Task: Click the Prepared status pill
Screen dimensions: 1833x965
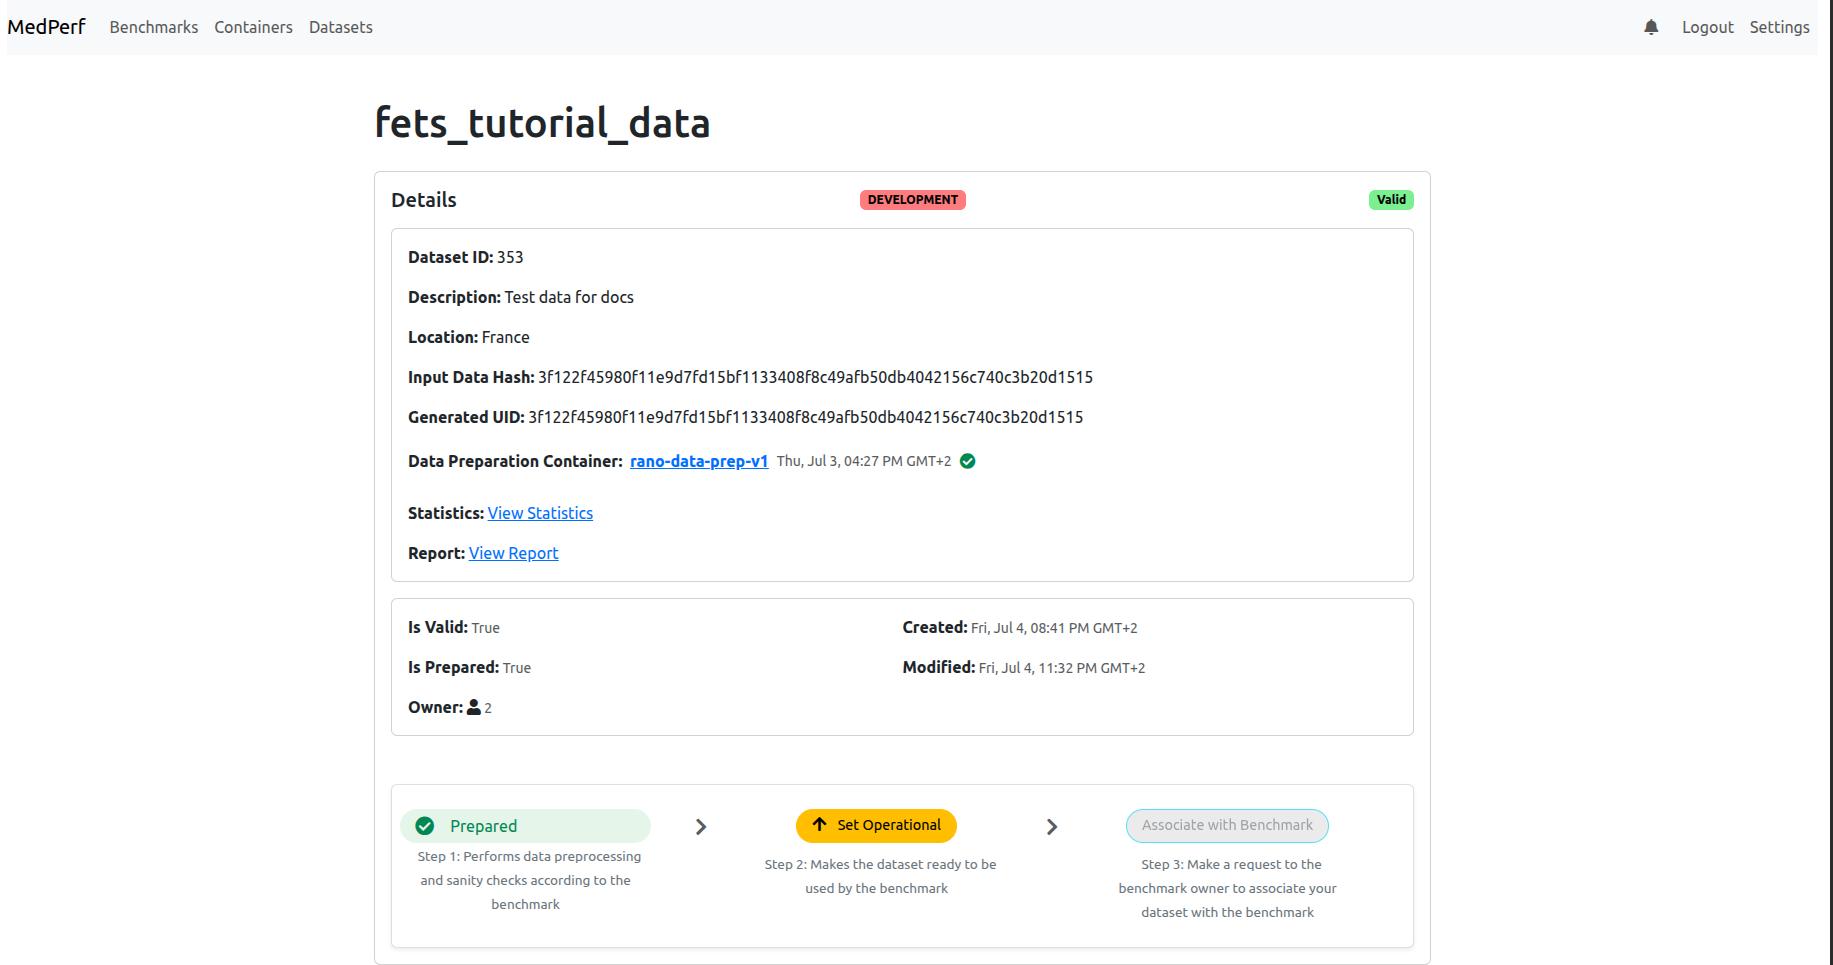Action: click(x=525, y=826)
